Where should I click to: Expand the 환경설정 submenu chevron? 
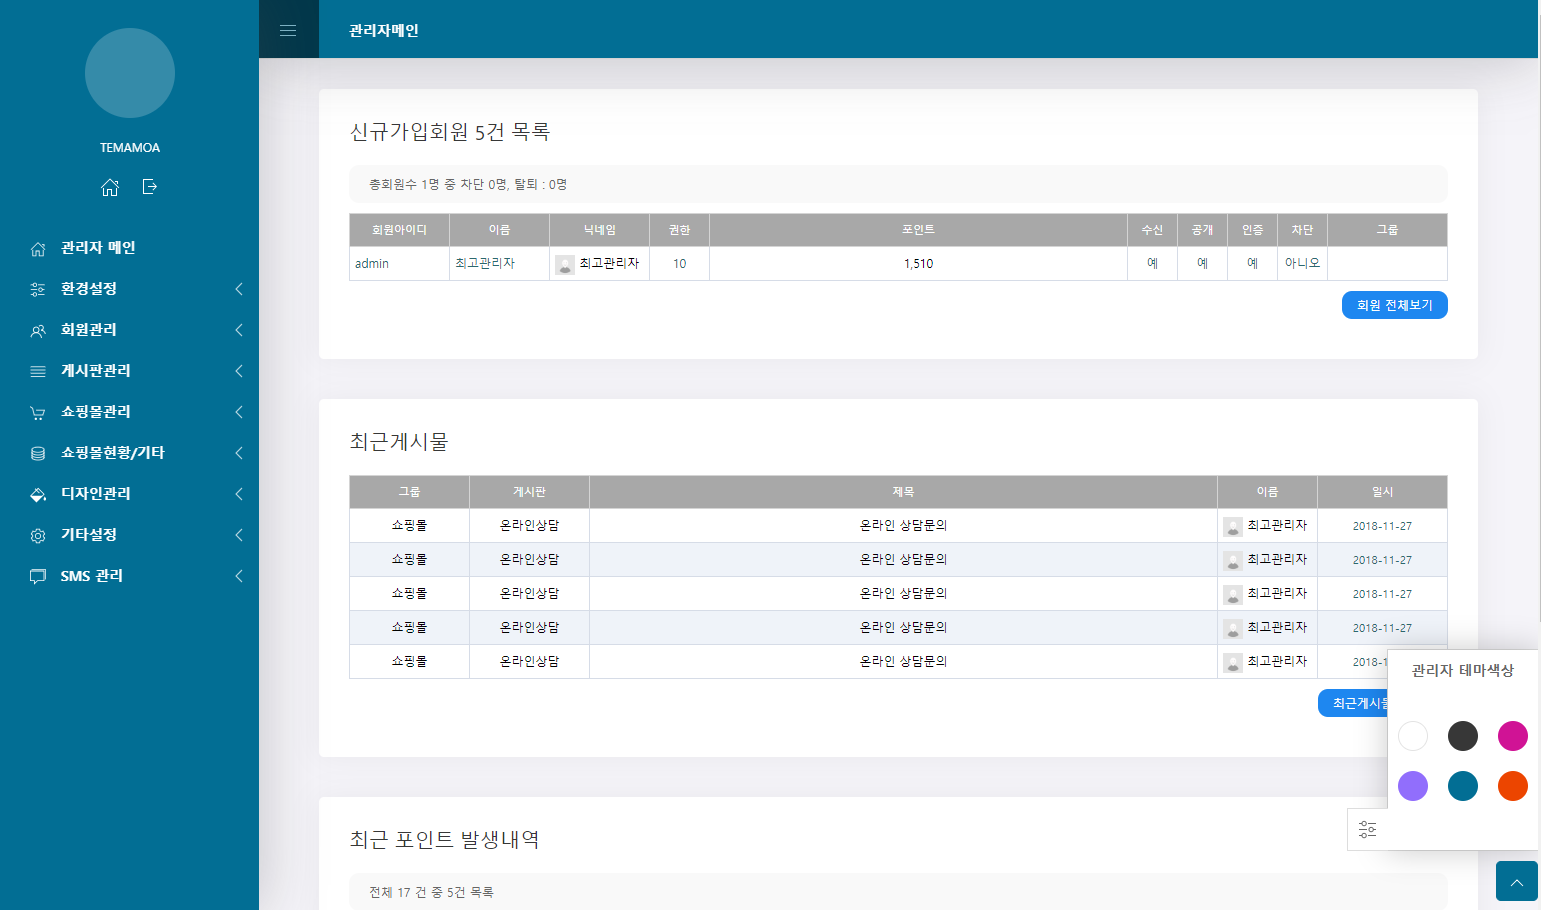click(239, 289)
